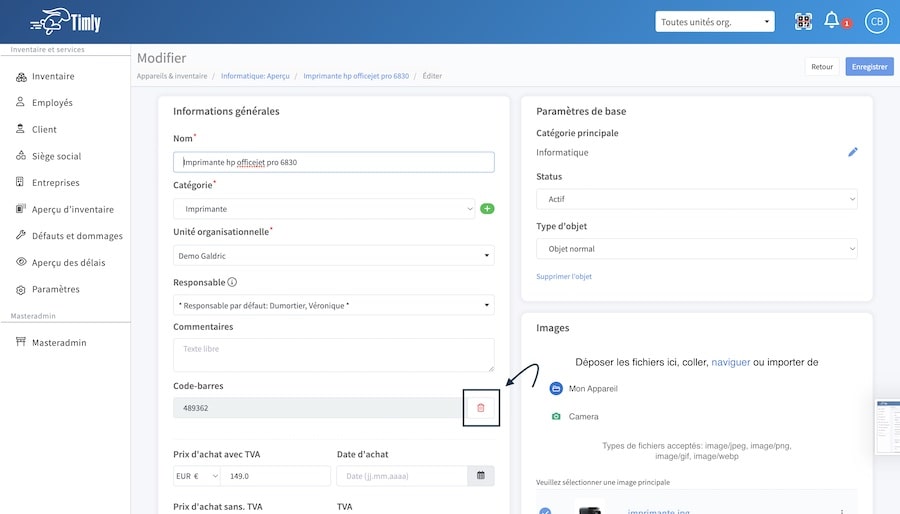Image resolution: width=900 pixels, height=514 pixels.
Task: Click the Retour button
Action: click(x=822, y=67)
